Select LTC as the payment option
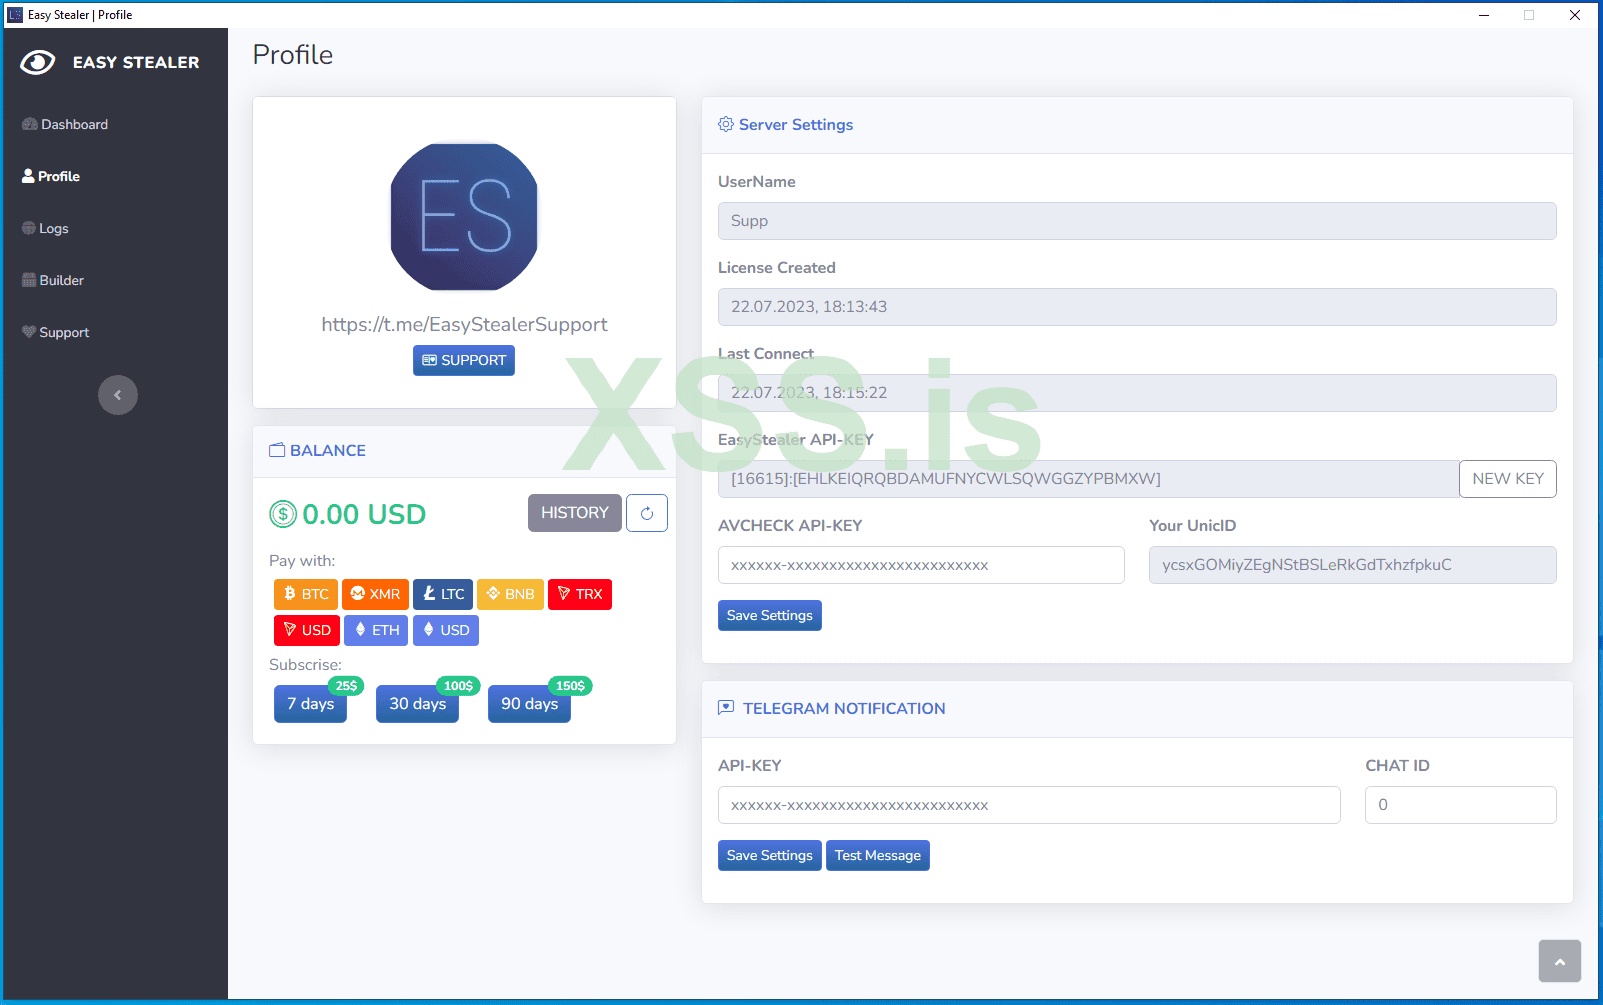1603x1005 pixels. [x=443, y=594]
